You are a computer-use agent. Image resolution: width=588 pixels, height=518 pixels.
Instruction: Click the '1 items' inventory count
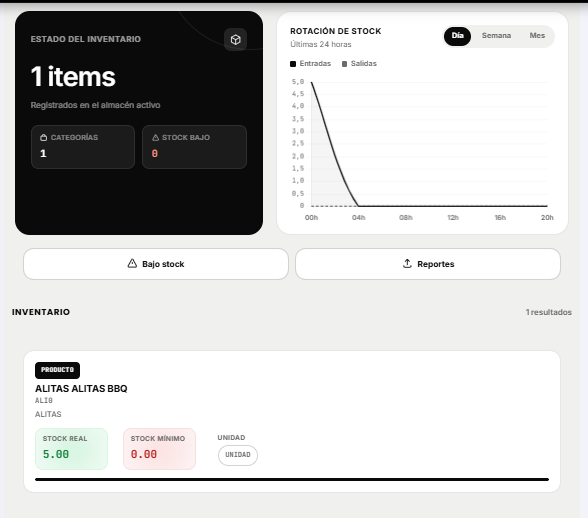73,77
